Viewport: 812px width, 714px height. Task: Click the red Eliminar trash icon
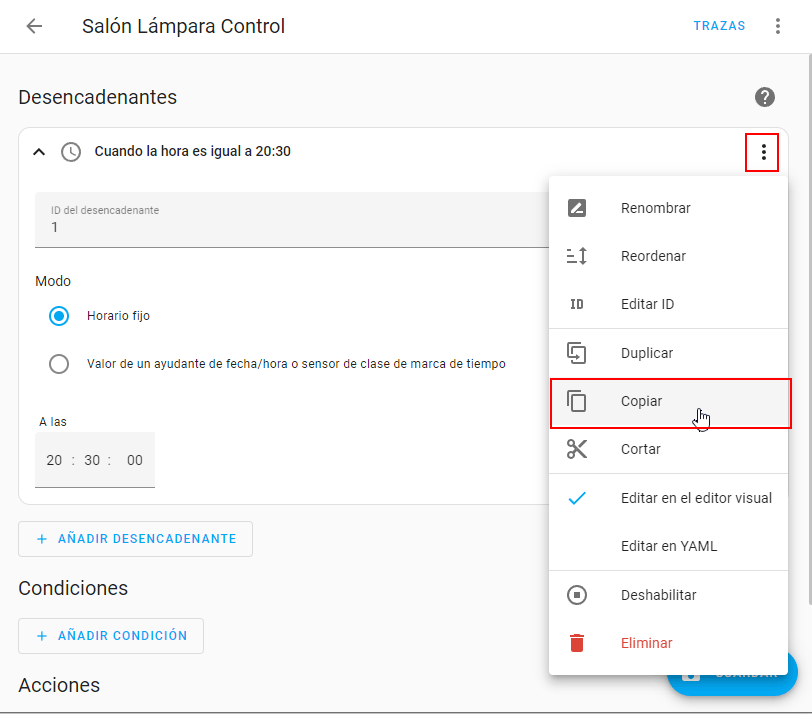pyautogui.click(x=577, y=643)
